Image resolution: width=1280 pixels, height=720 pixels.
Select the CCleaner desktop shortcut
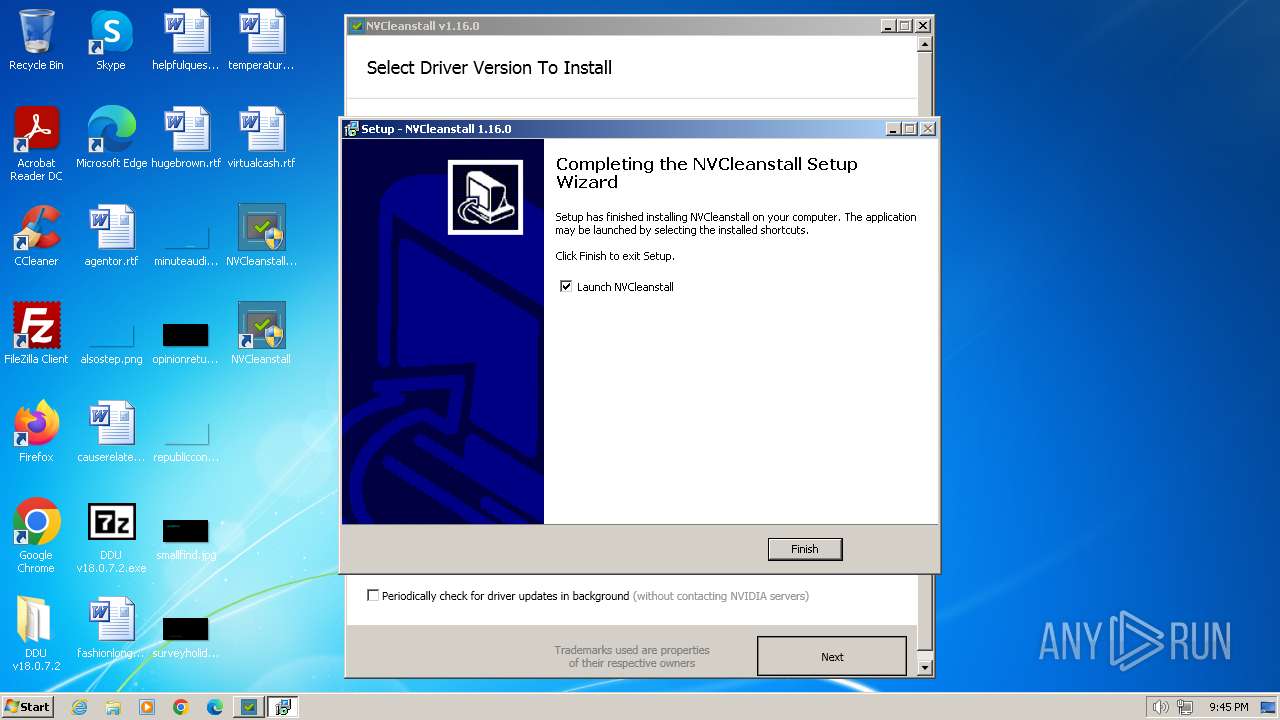[x=36, y=236]
